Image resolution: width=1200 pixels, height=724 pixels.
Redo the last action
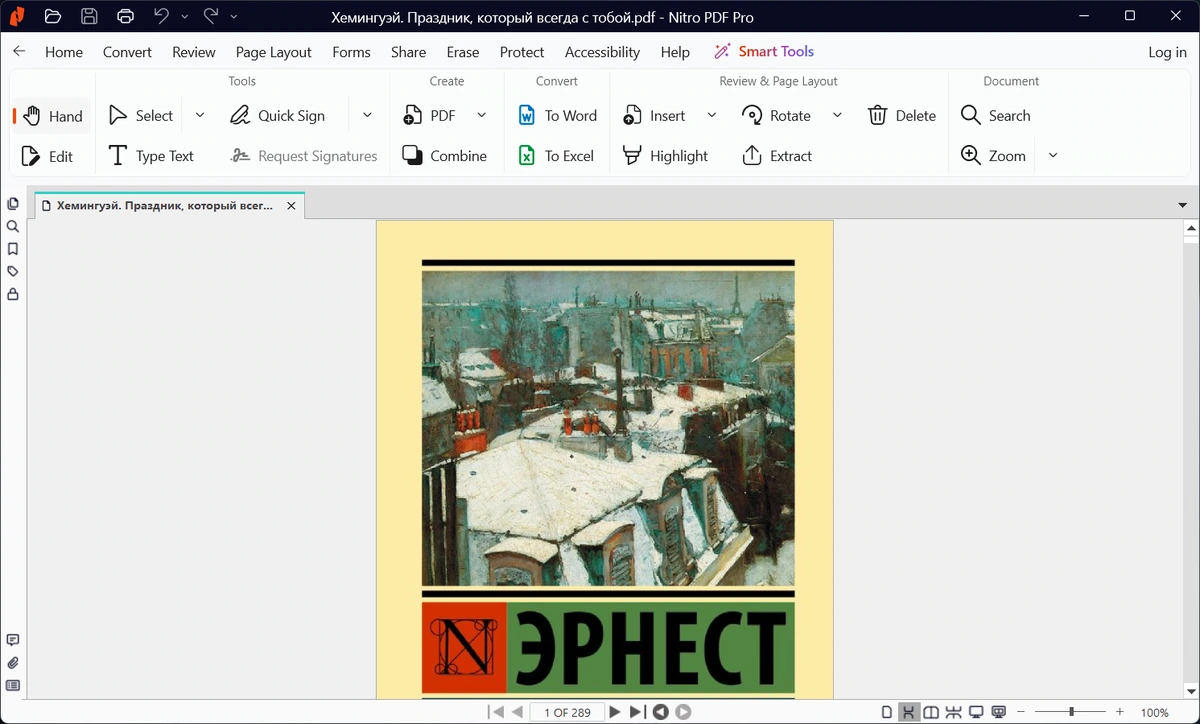click(x=210, y=16)
